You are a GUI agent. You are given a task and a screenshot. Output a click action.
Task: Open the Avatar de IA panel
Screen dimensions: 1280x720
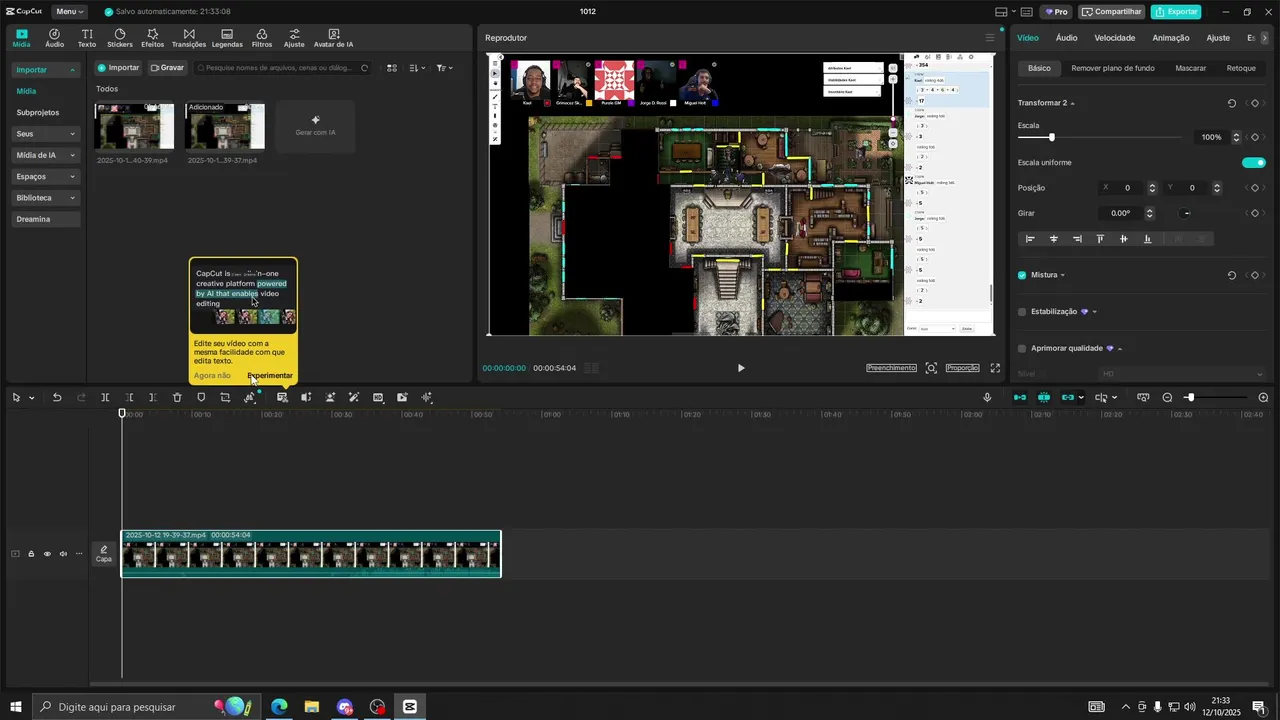(333, 38)
